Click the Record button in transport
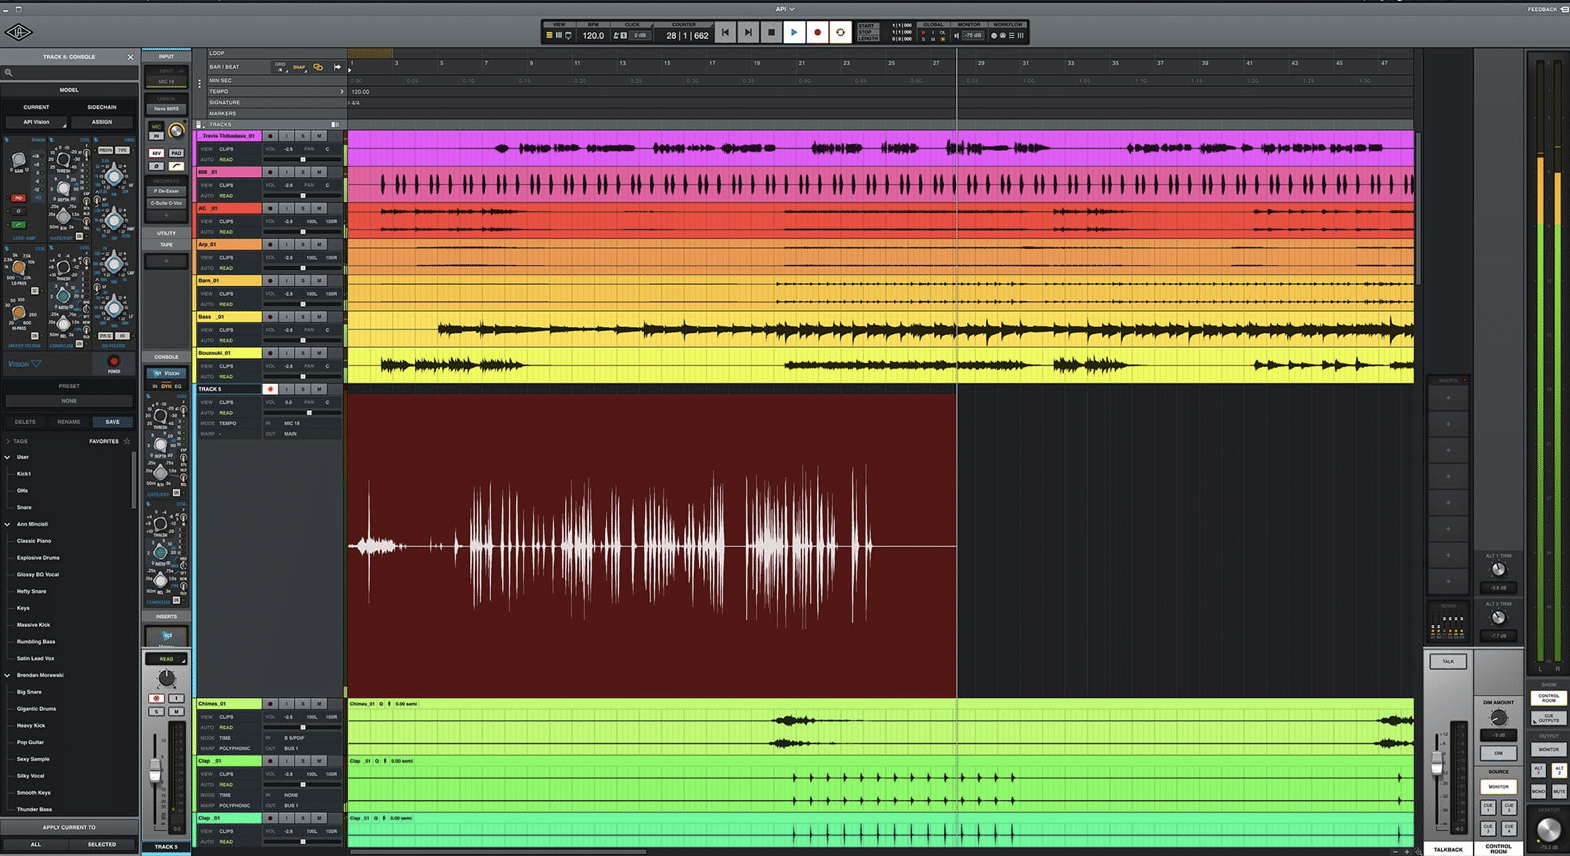This screenshot has height=856, width=1570. click(817, 33)
